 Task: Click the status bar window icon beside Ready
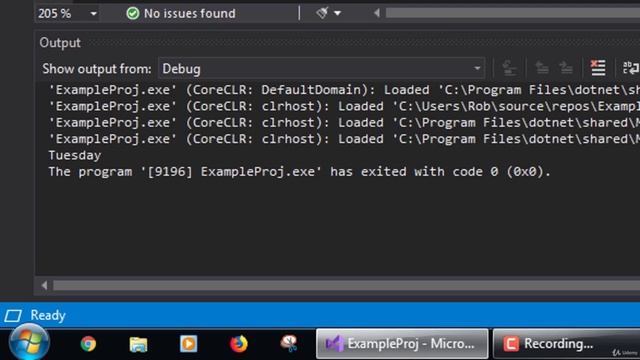[13, 316]
